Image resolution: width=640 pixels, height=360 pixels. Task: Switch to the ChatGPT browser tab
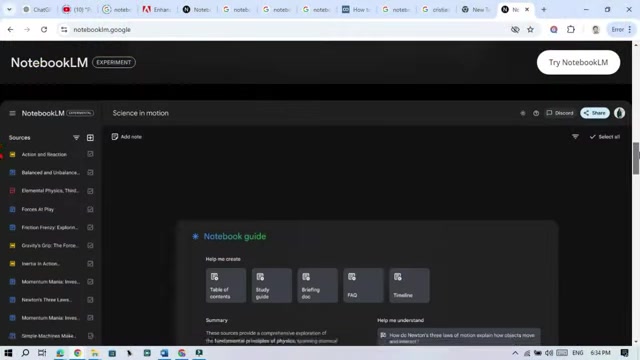[37, 9]
